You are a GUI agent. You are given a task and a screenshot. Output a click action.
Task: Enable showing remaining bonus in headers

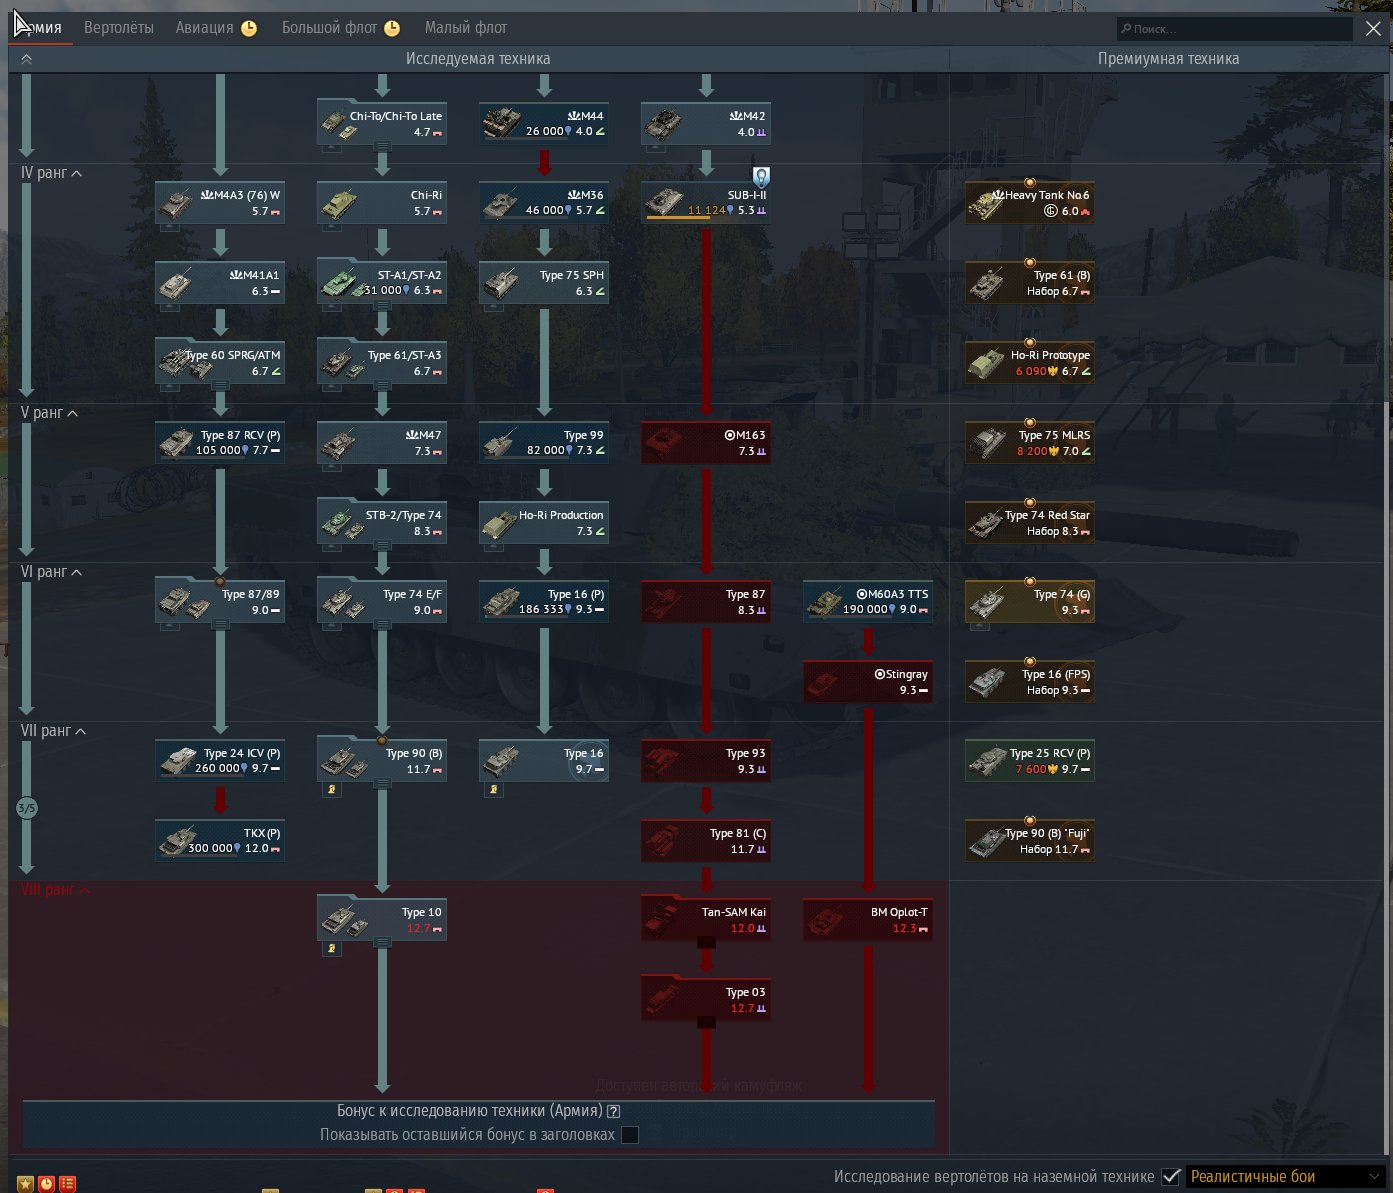pyautogui.click(x=630, y=1135)
